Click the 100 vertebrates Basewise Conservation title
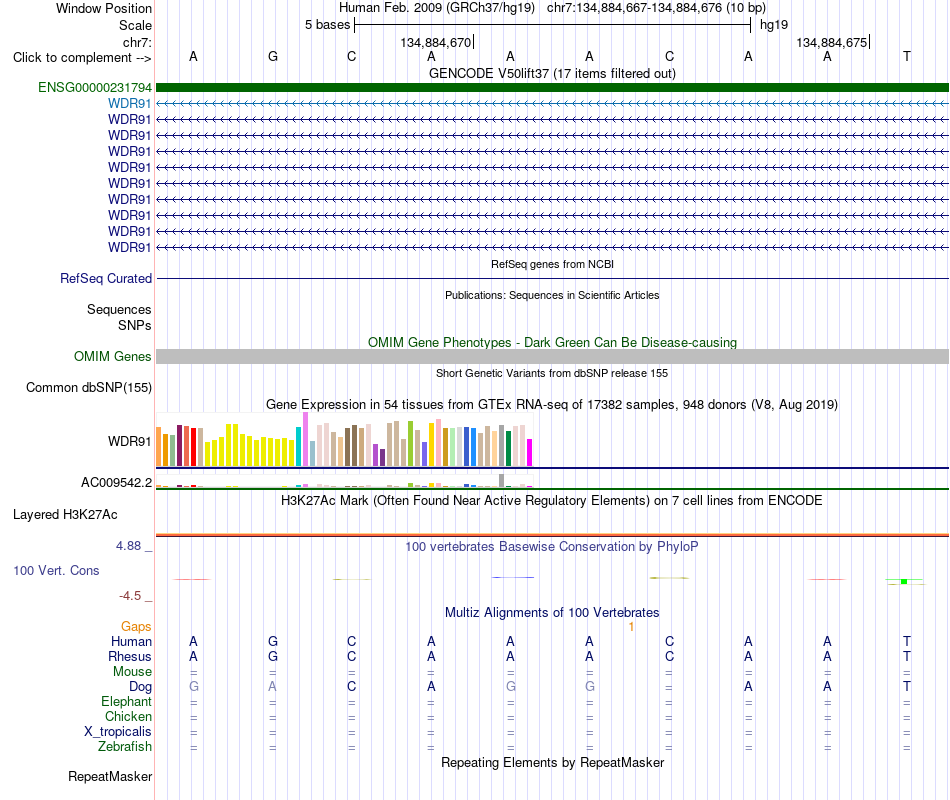 point(551,547)
